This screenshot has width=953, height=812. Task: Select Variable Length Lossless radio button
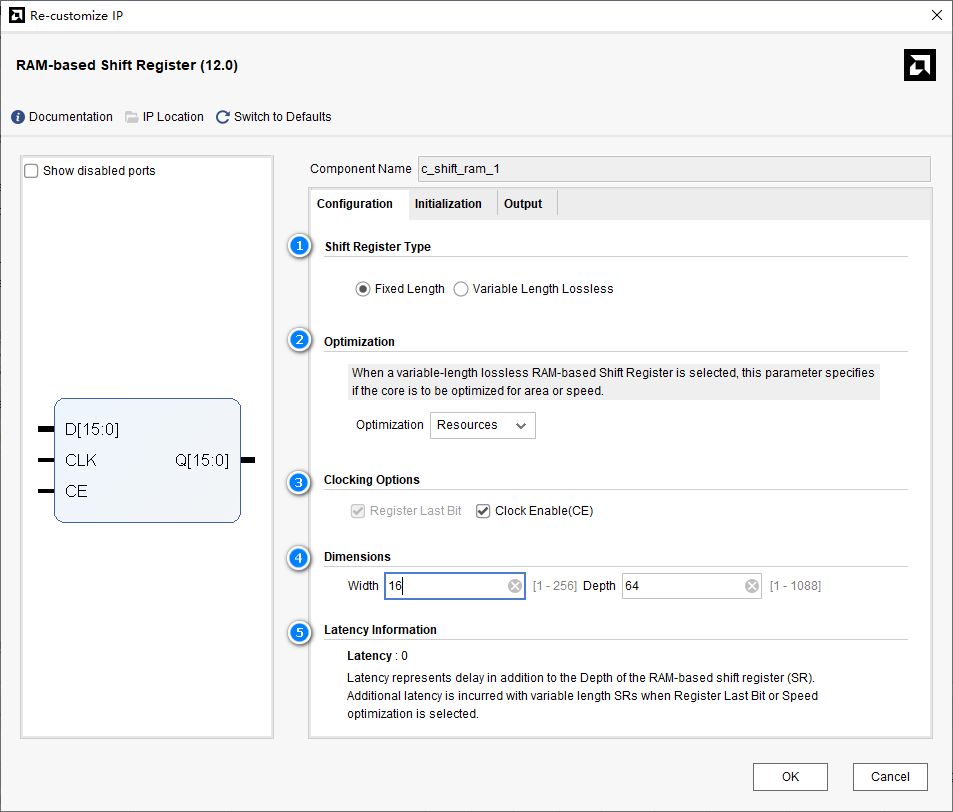(461, 289)
